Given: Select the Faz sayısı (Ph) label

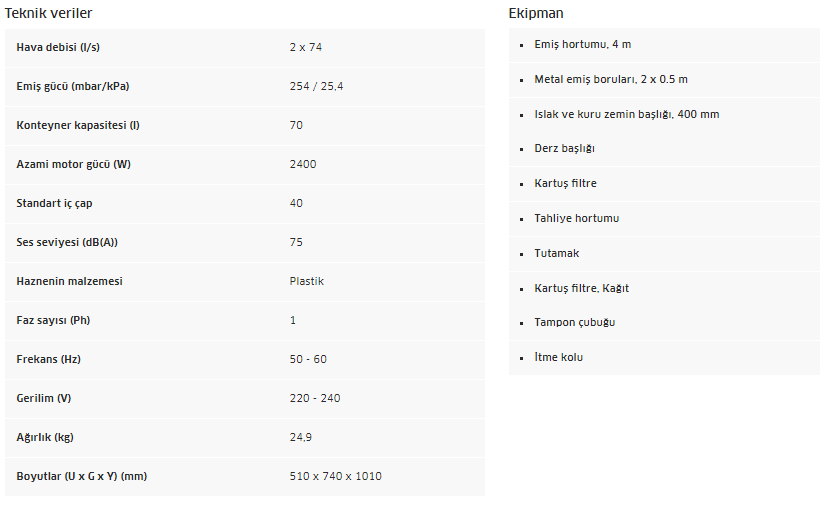Looking at the screenshot, I should 53,320.
